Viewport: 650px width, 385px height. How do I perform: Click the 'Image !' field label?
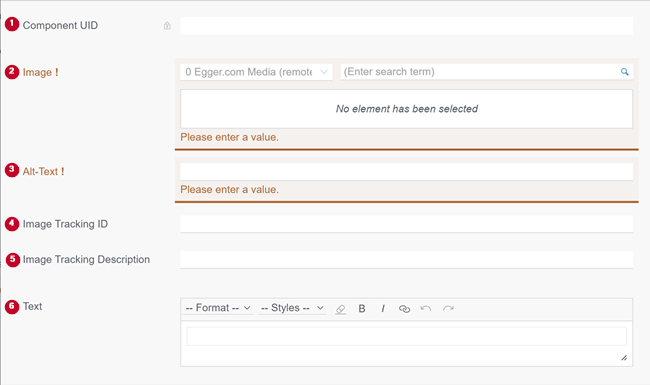(x=40, y=73)
